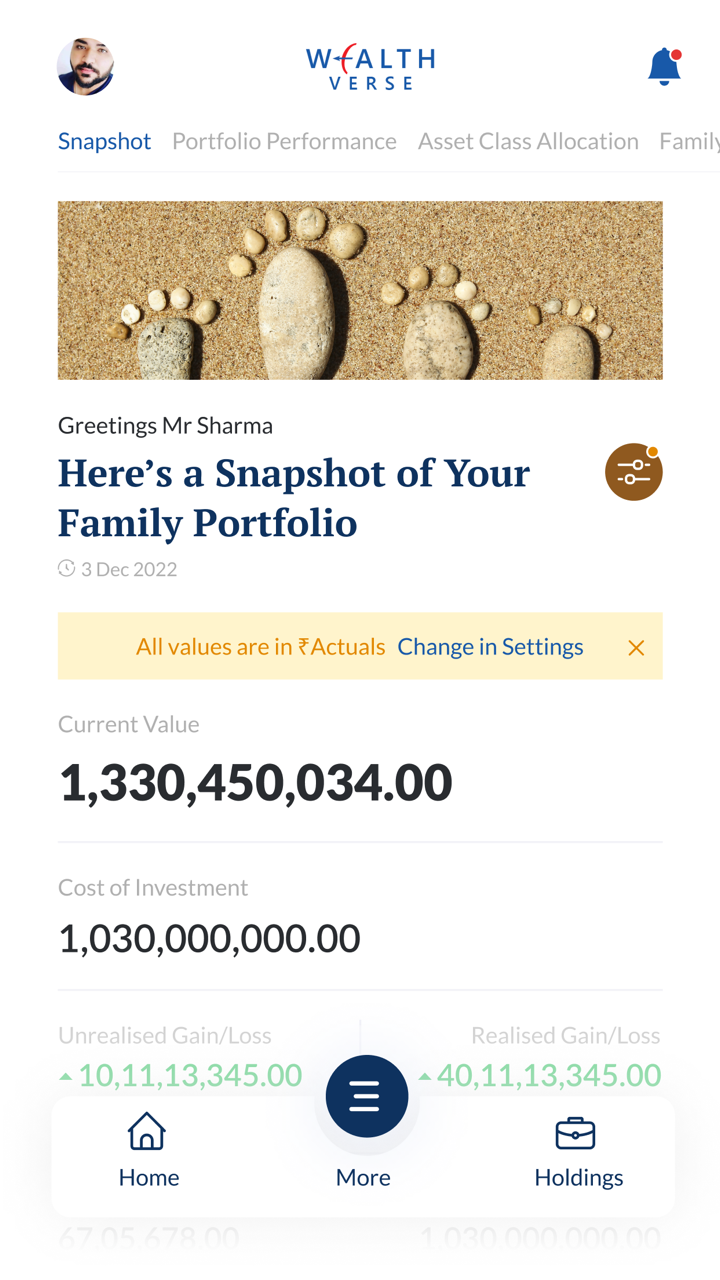Open the profile avatar photo

(x=85, y=67)
